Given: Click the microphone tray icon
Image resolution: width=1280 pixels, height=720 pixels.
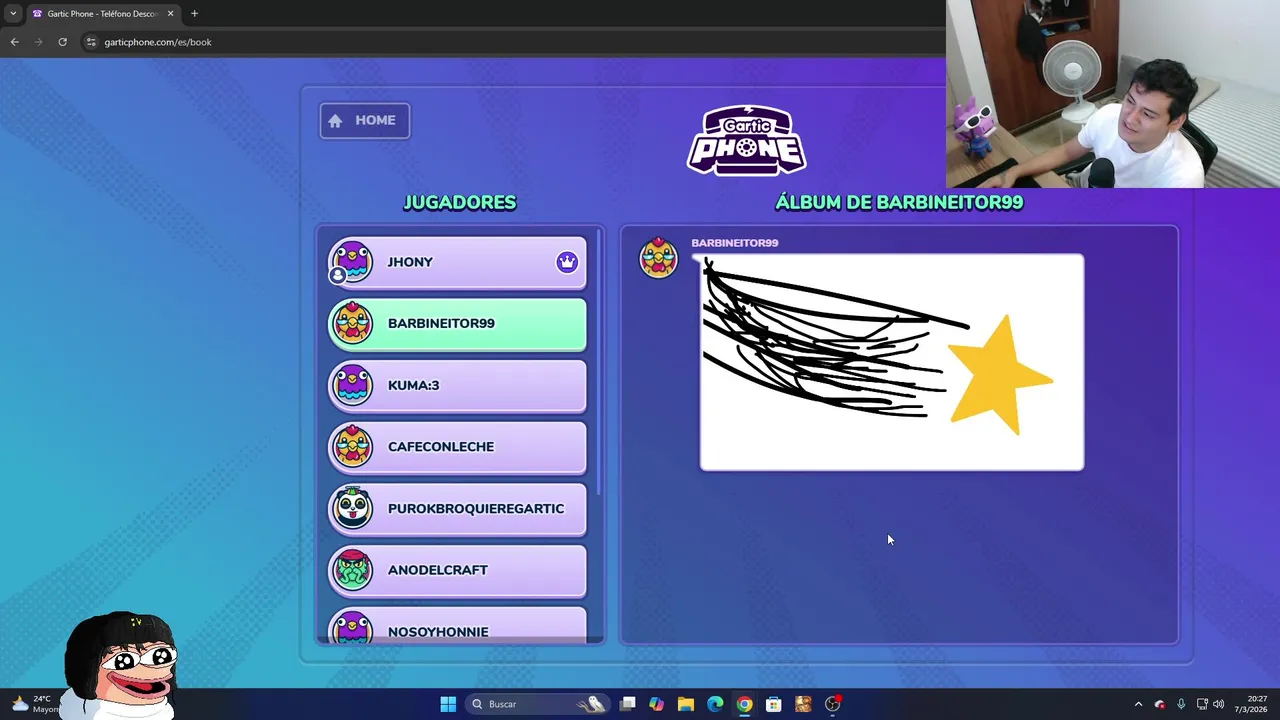Looking at the screenshot, I should tap(1181, 704).
